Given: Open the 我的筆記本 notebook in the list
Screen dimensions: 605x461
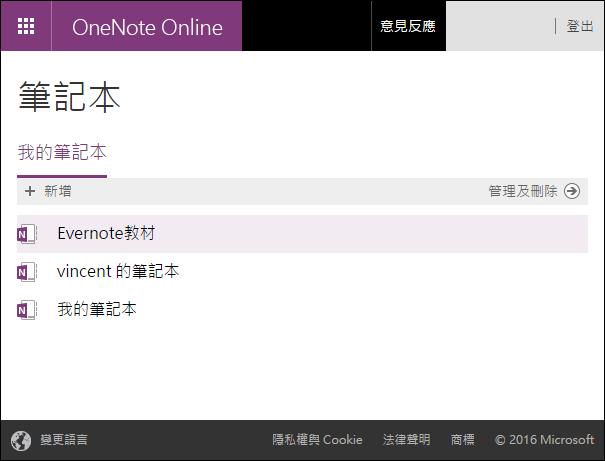Looking at the screenshot, I should (97, 309).
